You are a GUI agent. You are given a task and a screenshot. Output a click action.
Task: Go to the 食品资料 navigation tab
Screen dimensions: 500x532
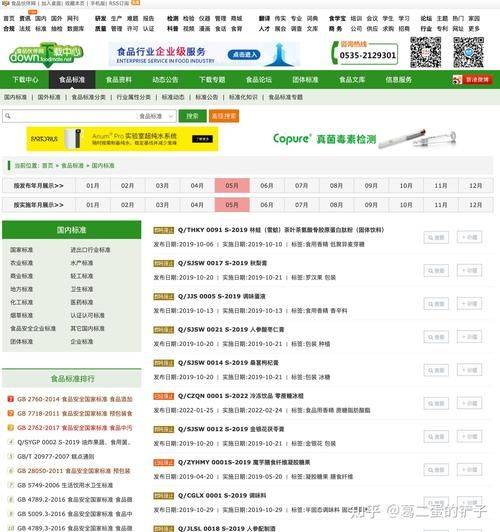point(119,80)
